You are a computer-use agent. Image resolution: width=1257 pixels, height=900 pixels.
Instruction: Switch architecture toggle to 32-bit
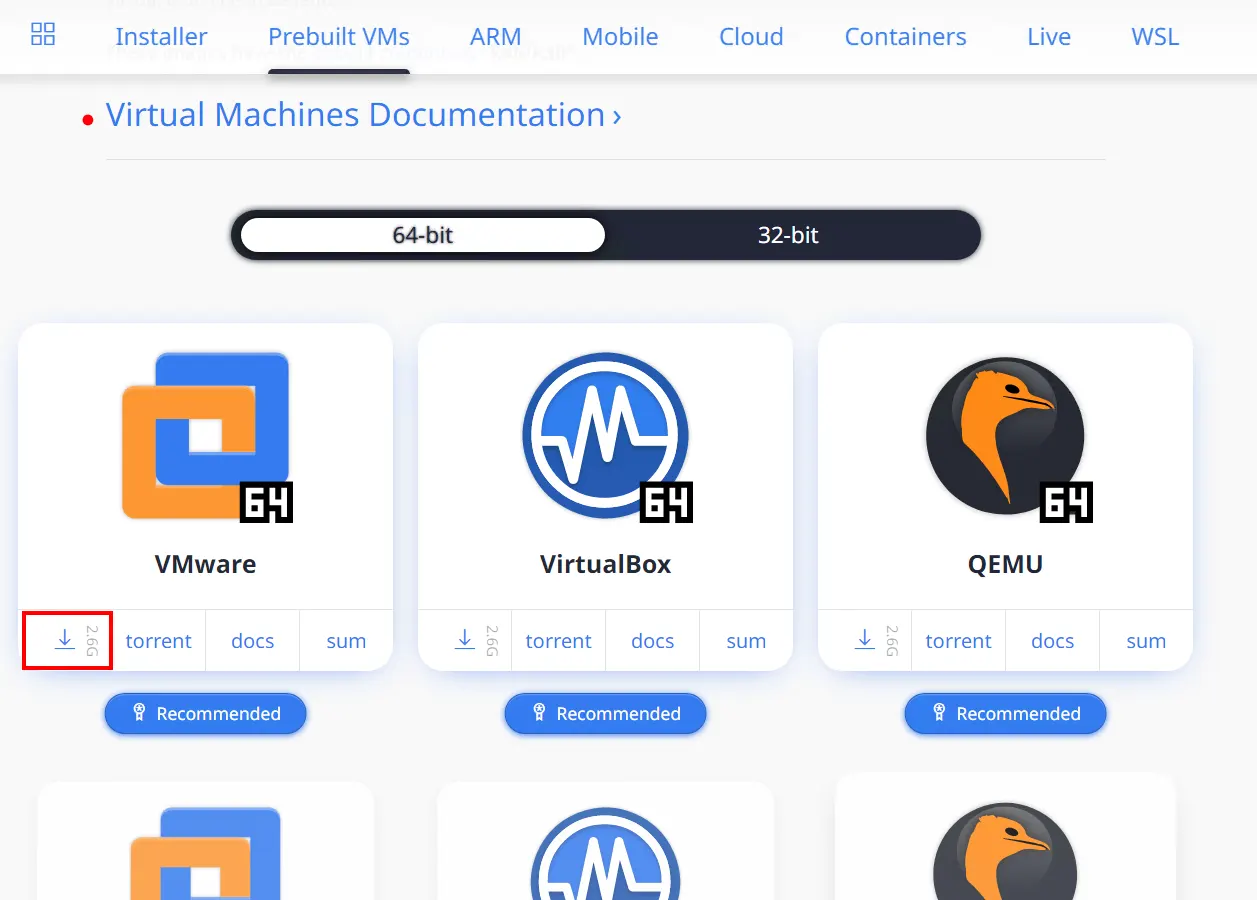tap(788, 235)
